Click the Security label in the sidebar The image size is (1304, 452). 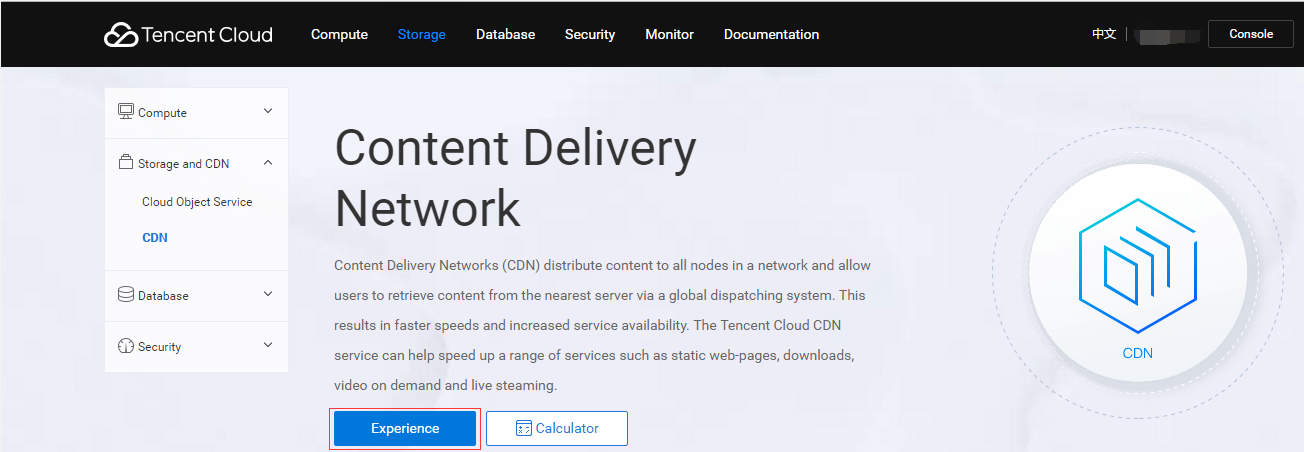click(x=159, y=347)
